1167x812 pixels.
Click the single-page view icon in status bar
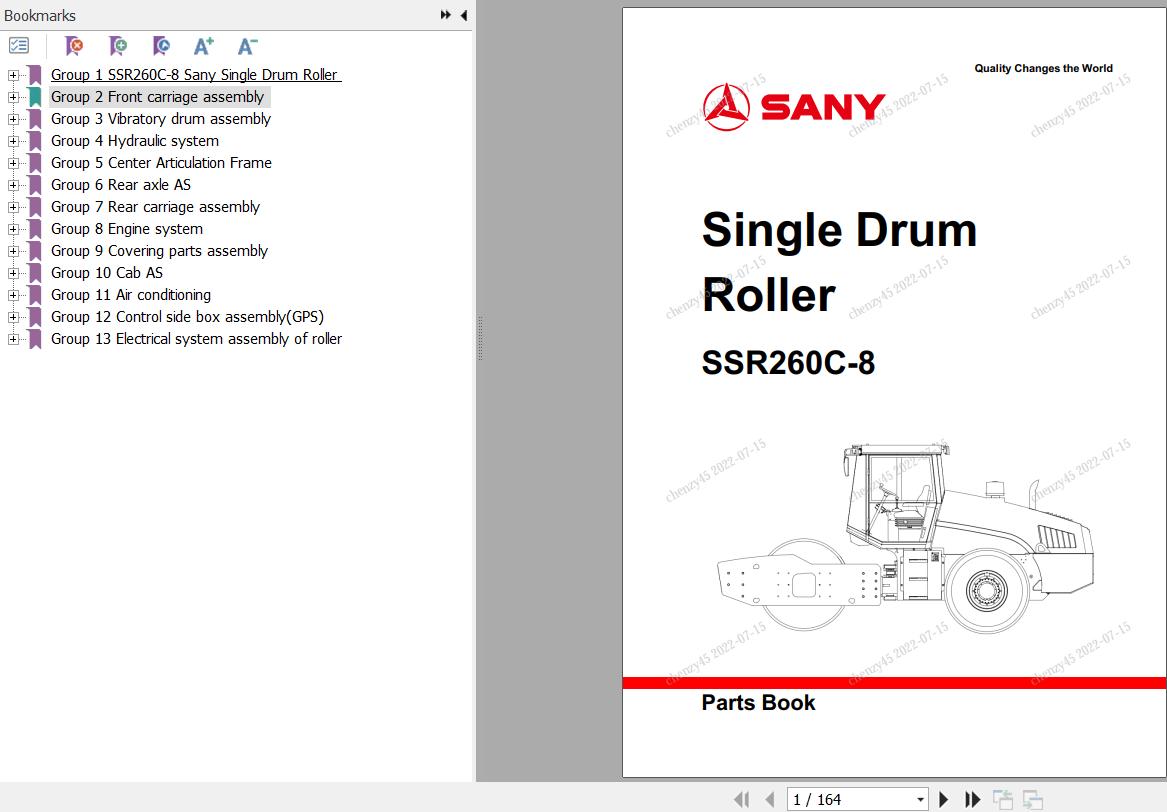1003,799
